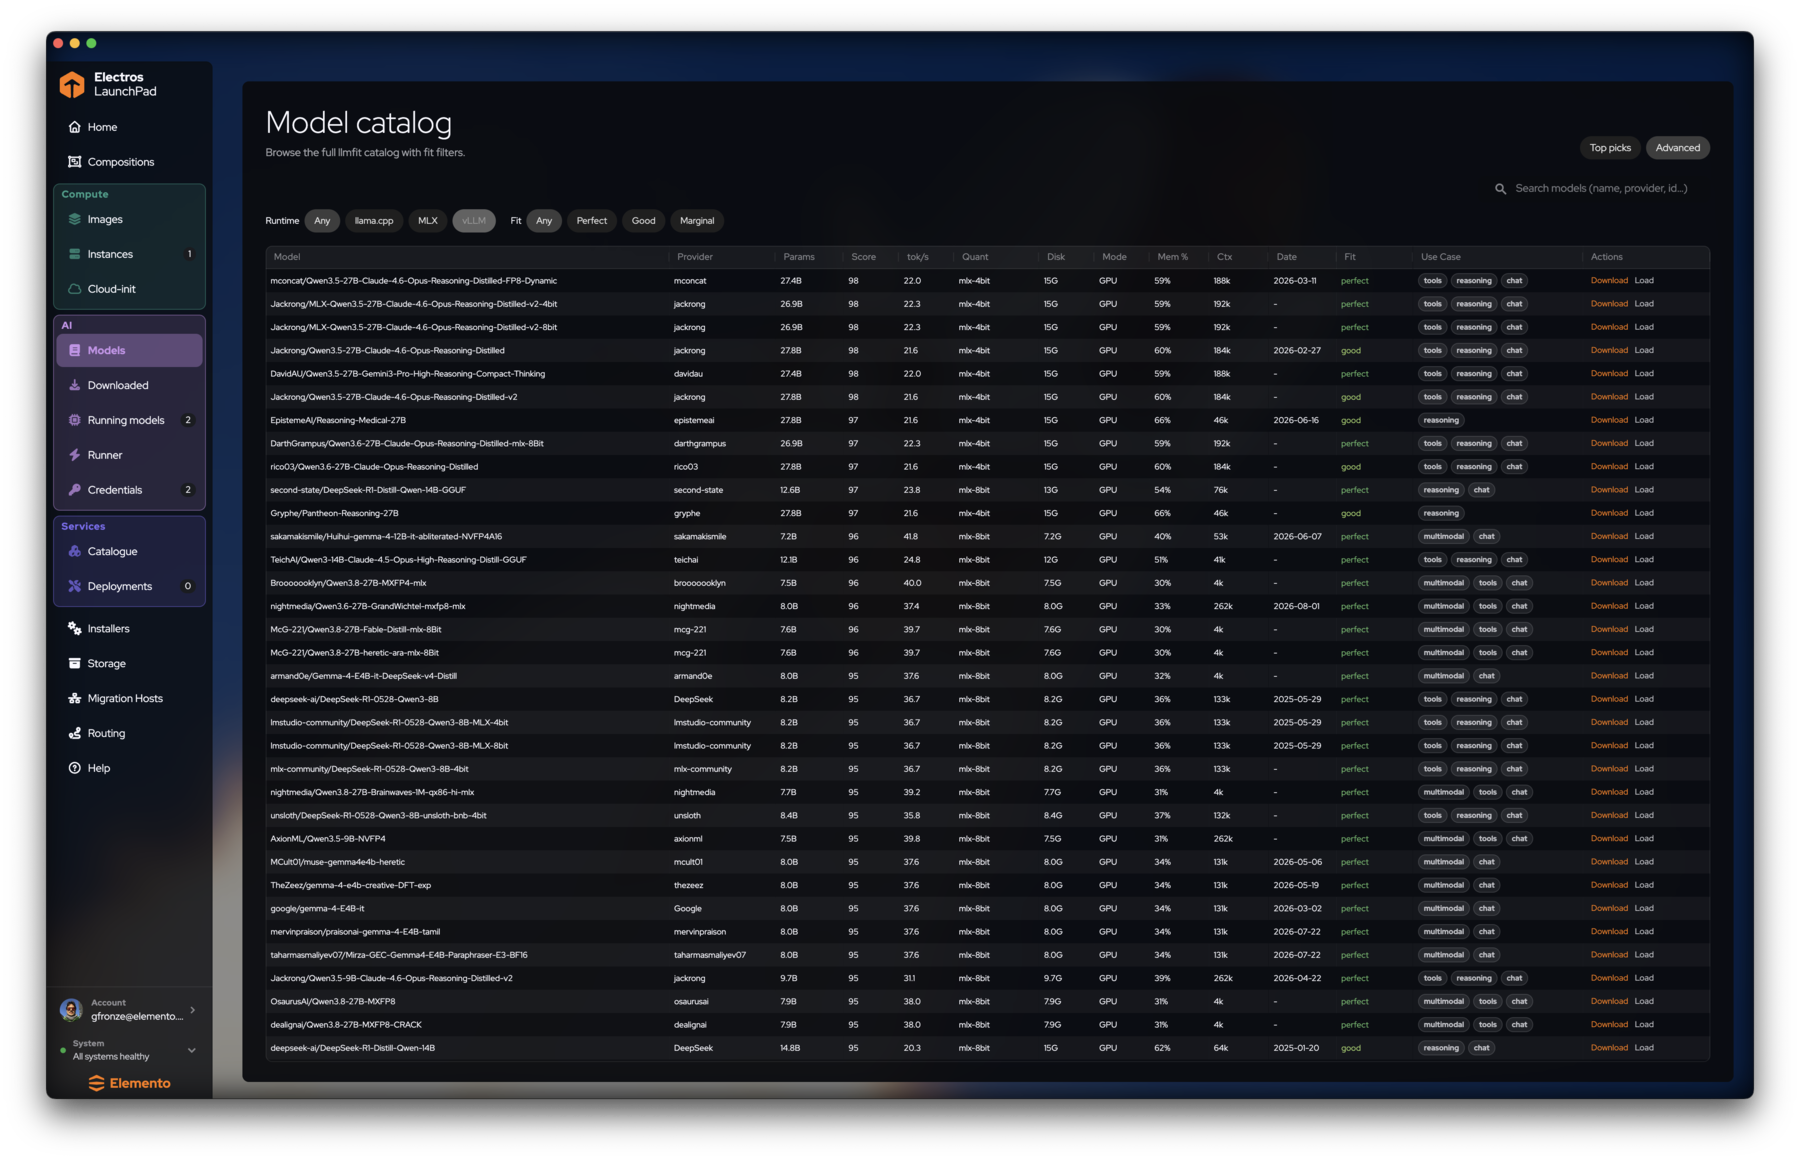Open the Elemento footer logo
Viewport: 1800px width, 1160px height.
click(x=129, y=1084)
